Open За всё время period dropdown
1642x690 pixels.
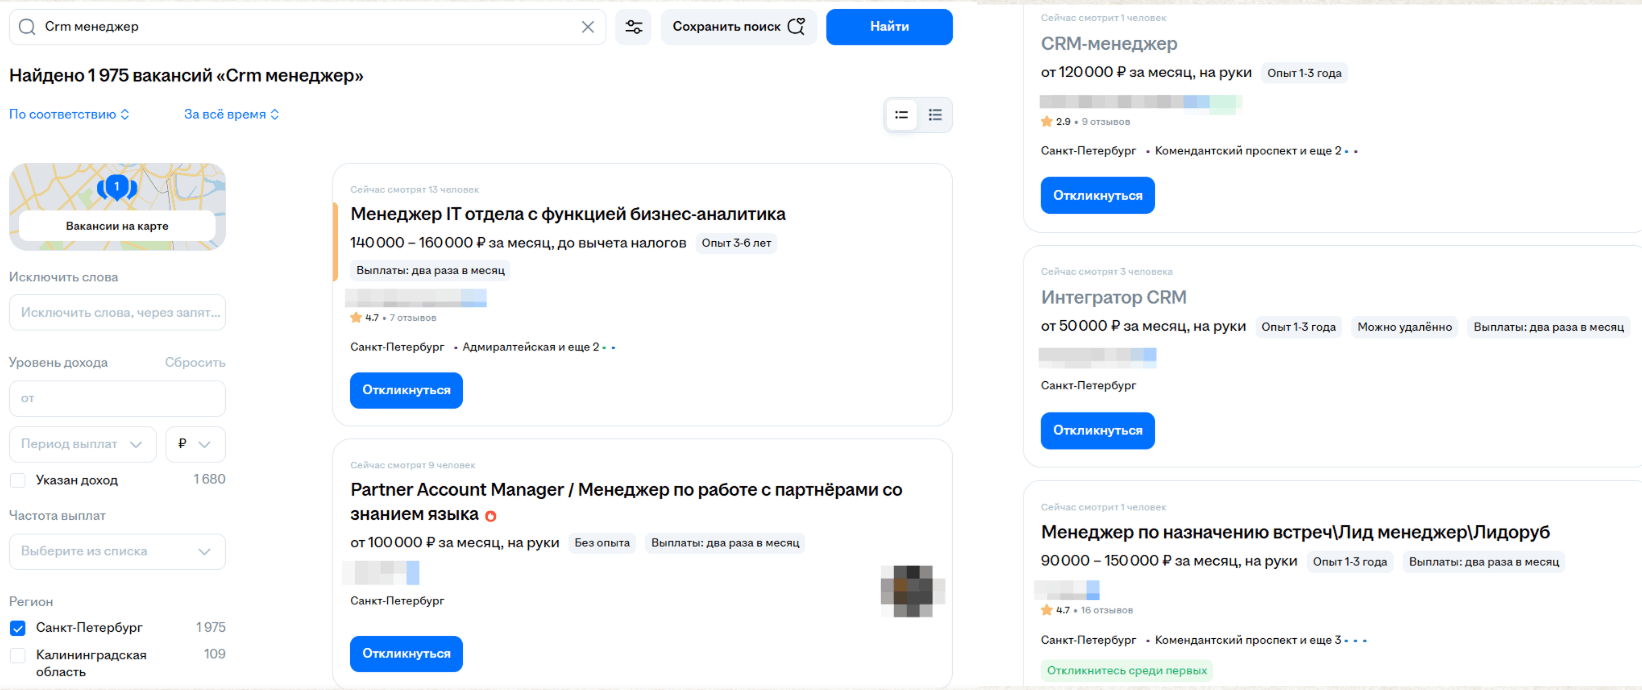(231, 114)
